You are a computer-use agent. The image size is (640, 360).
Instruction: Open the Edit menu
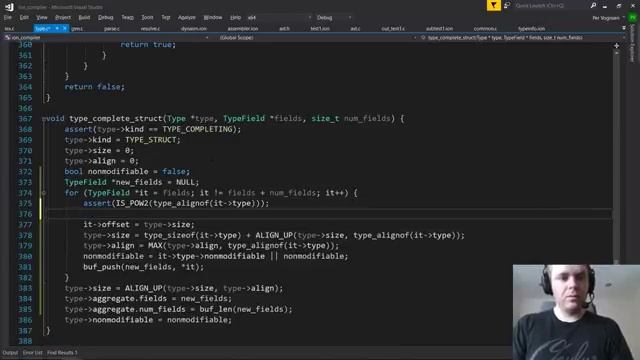[x=24, y=18]
